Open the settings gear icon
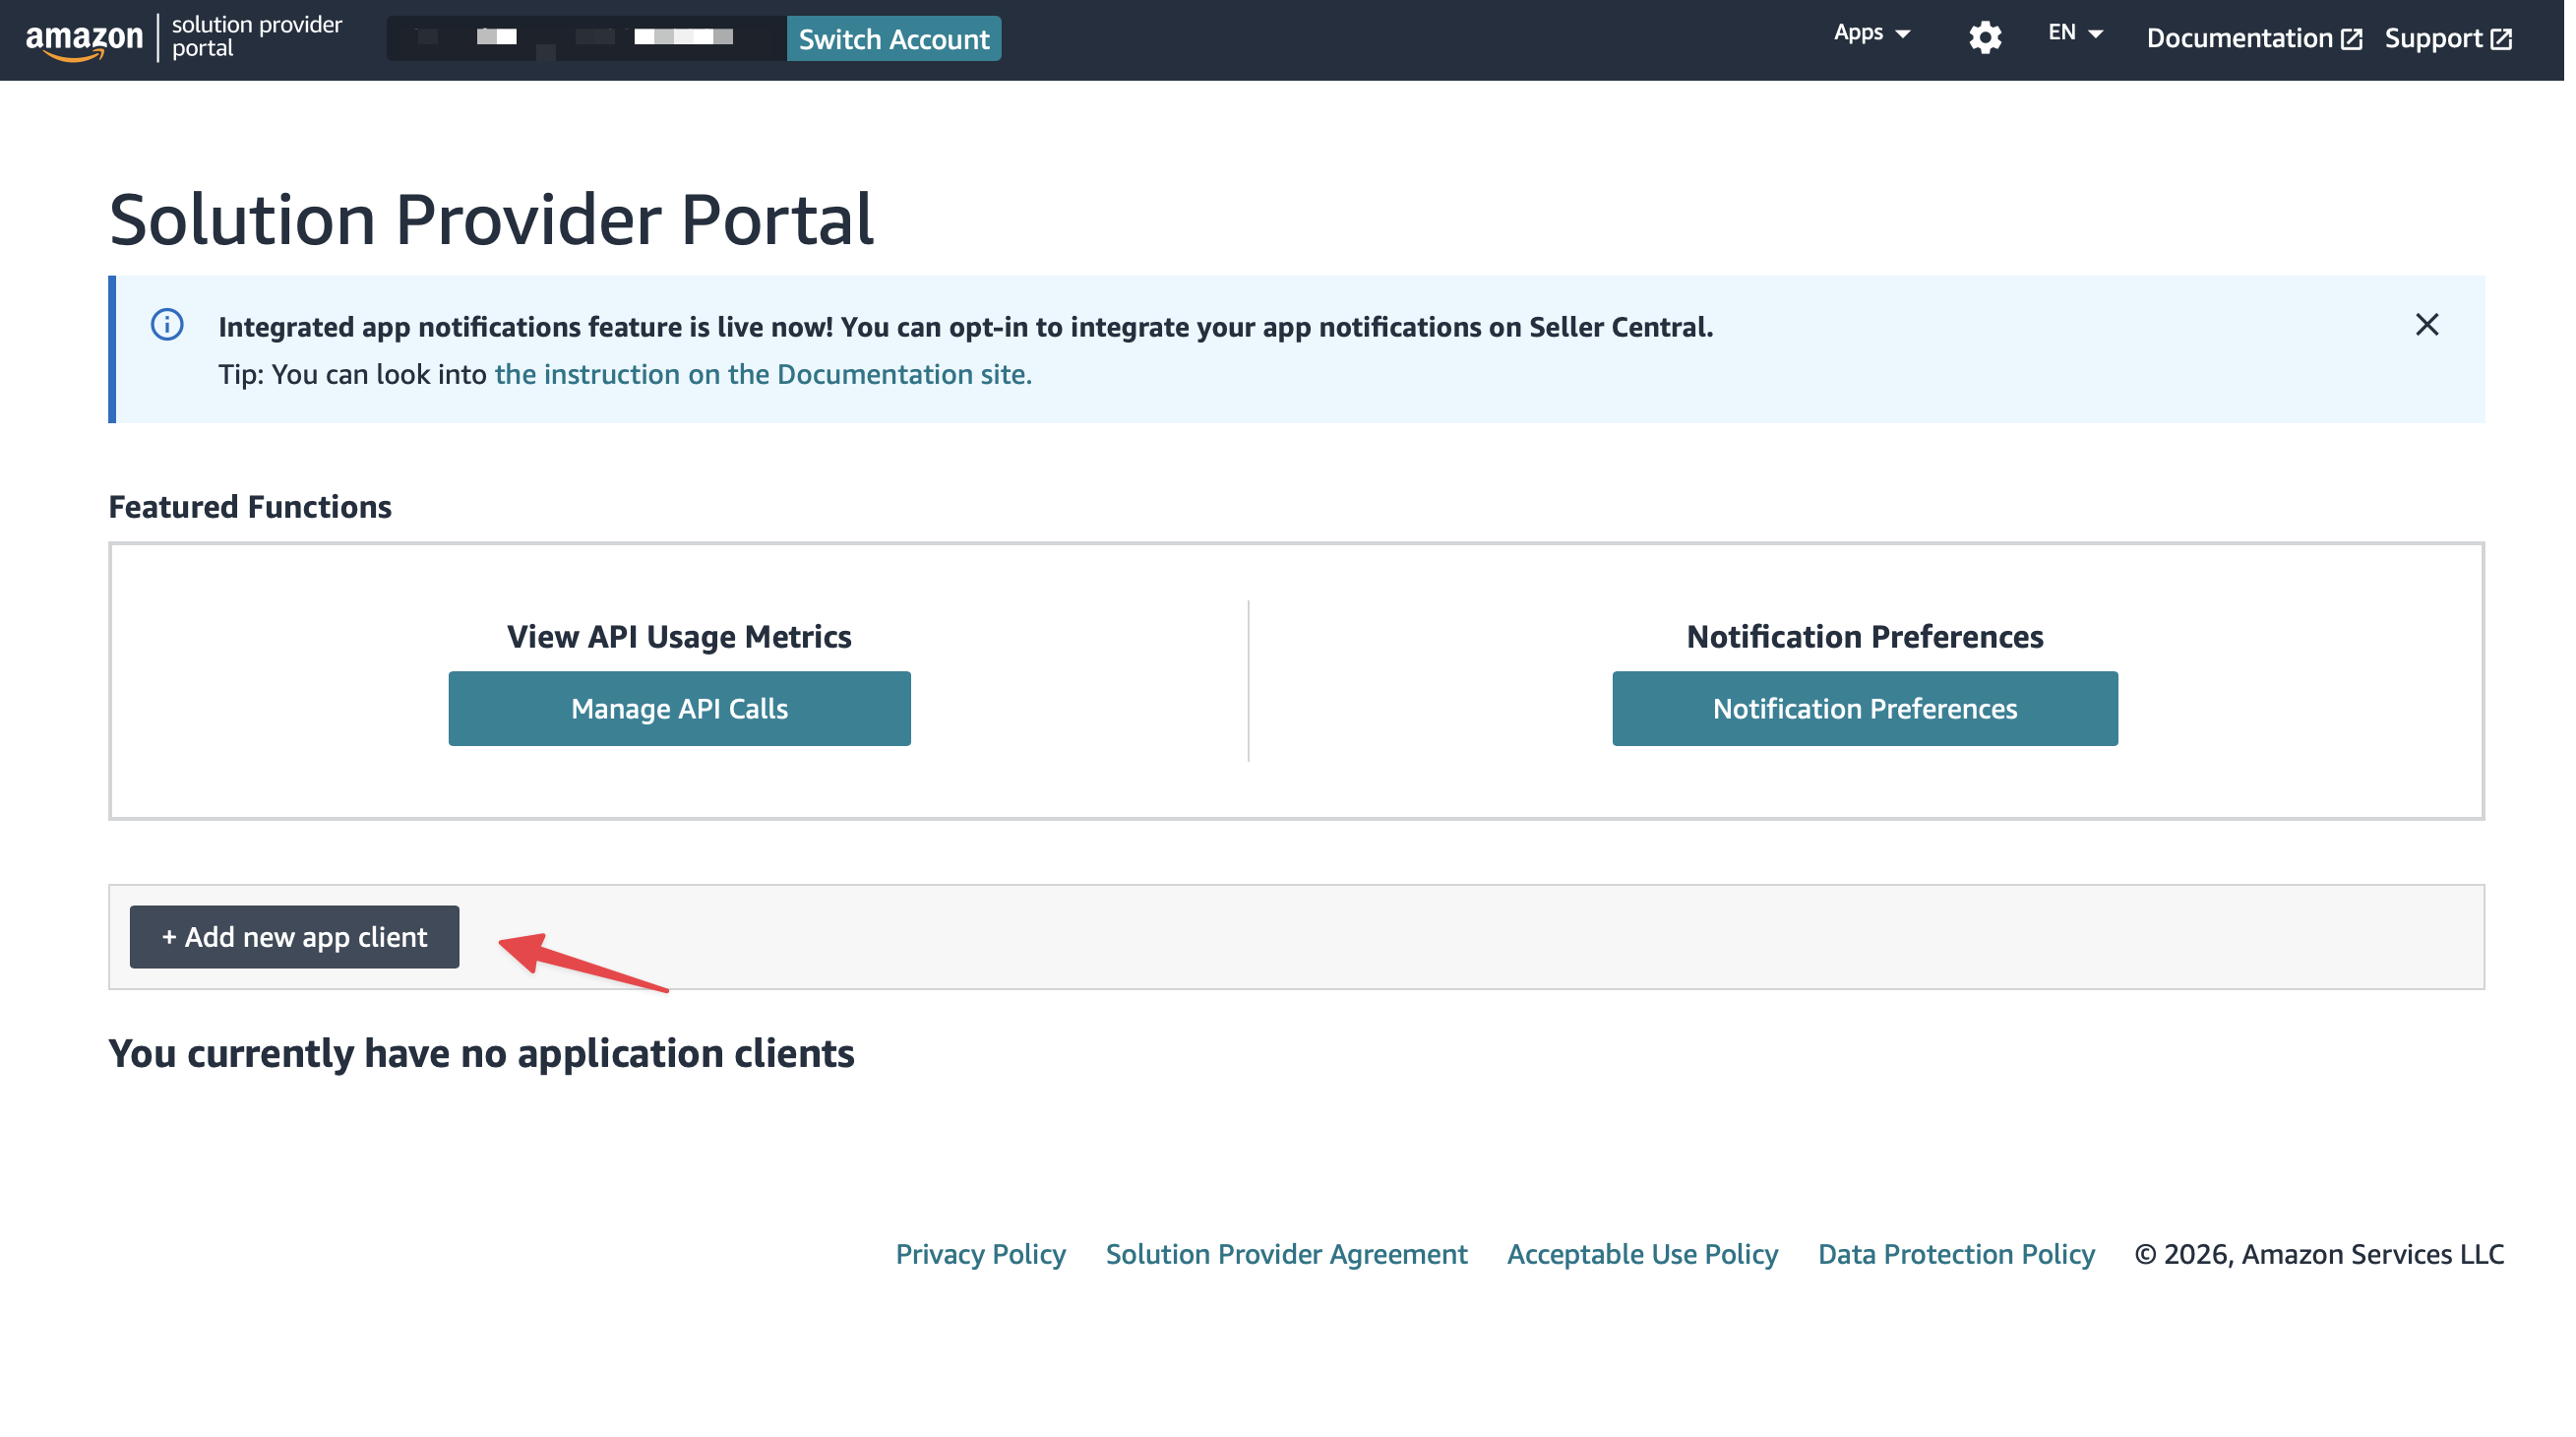 pos(1984,38)
